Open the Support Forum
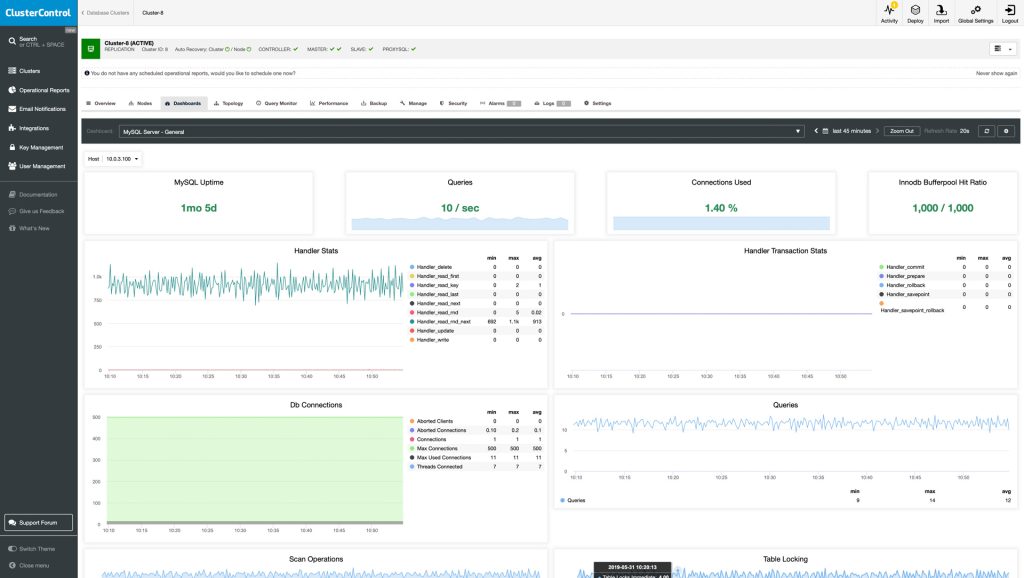This screenshot has height=578, width=1024. [38, 522]
